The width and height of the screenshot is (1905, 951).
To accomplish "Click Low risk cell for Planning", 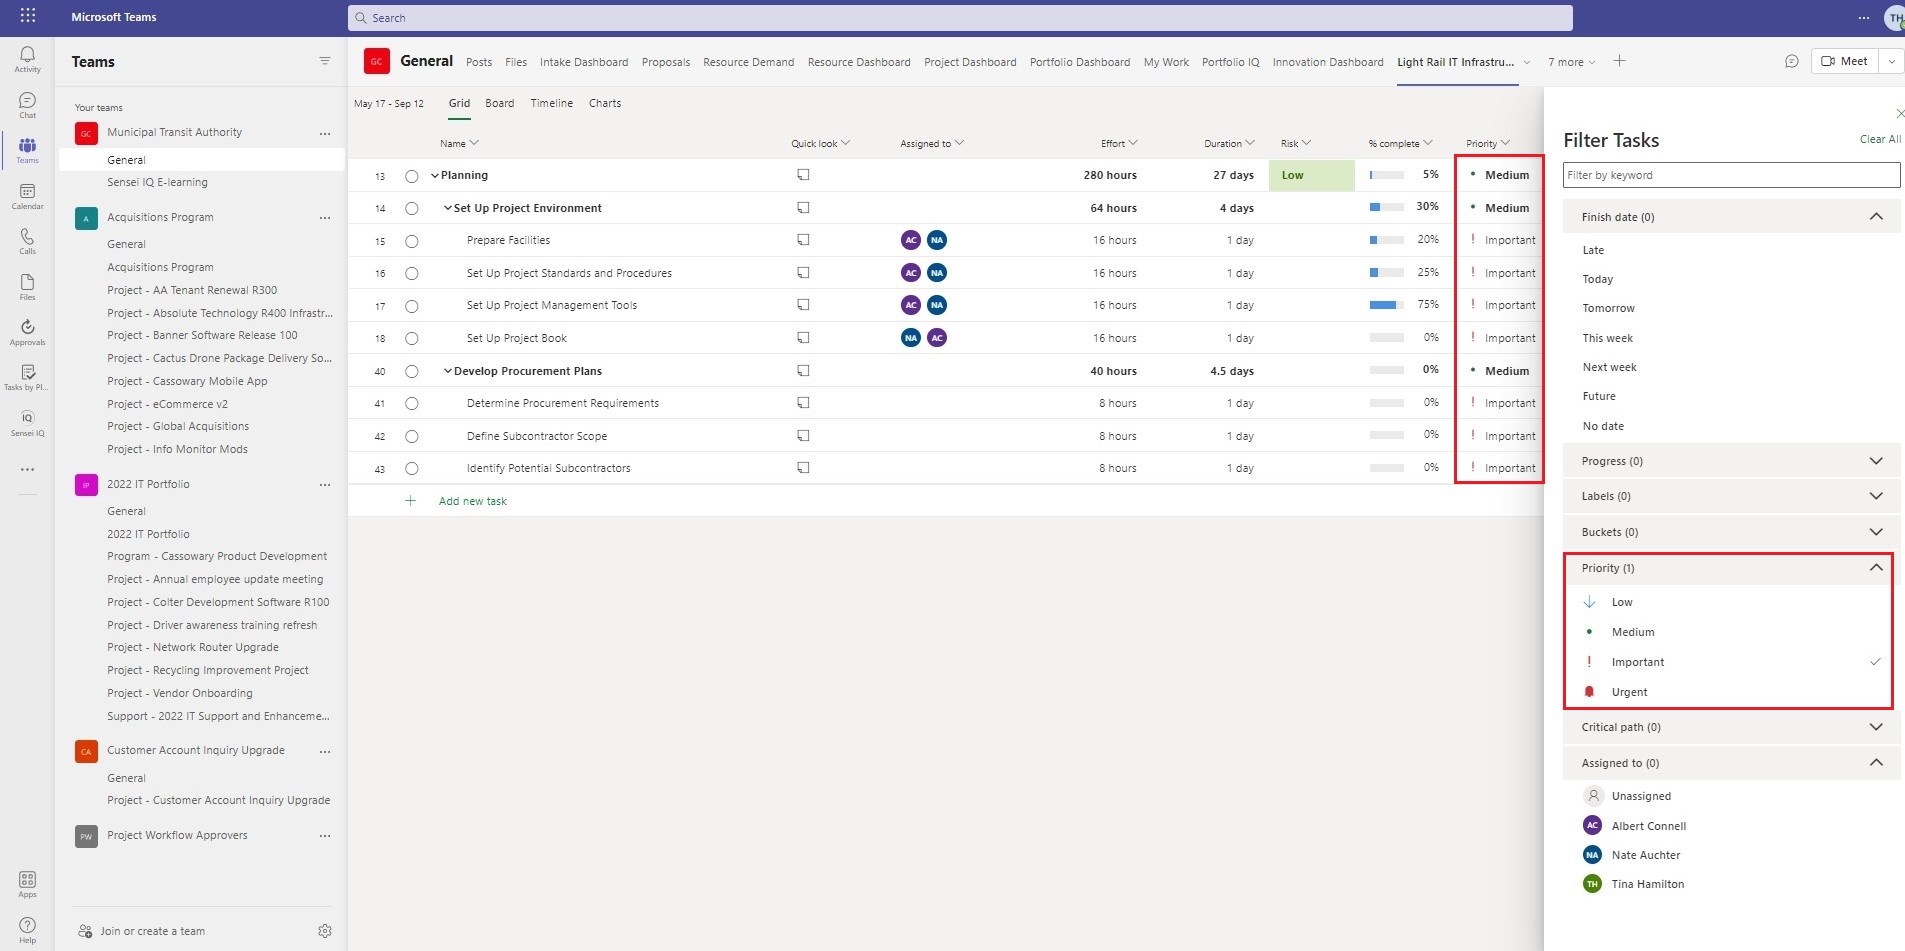I will pyautogui.click(x=1311, y=175).
